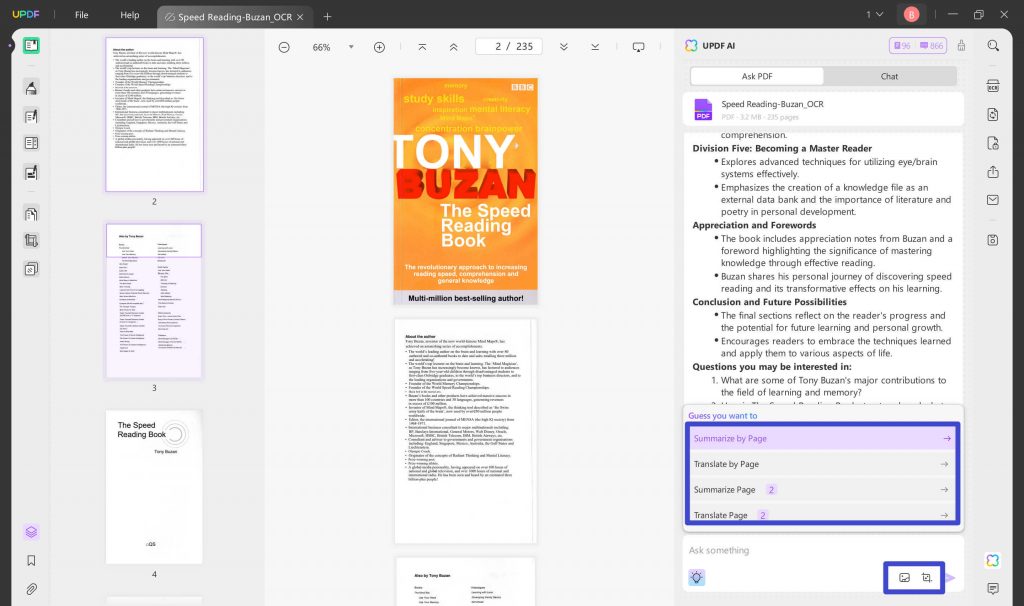Click the share icon in right sidebar
Screen dimensions: 1024x606
tap(992, 172)
